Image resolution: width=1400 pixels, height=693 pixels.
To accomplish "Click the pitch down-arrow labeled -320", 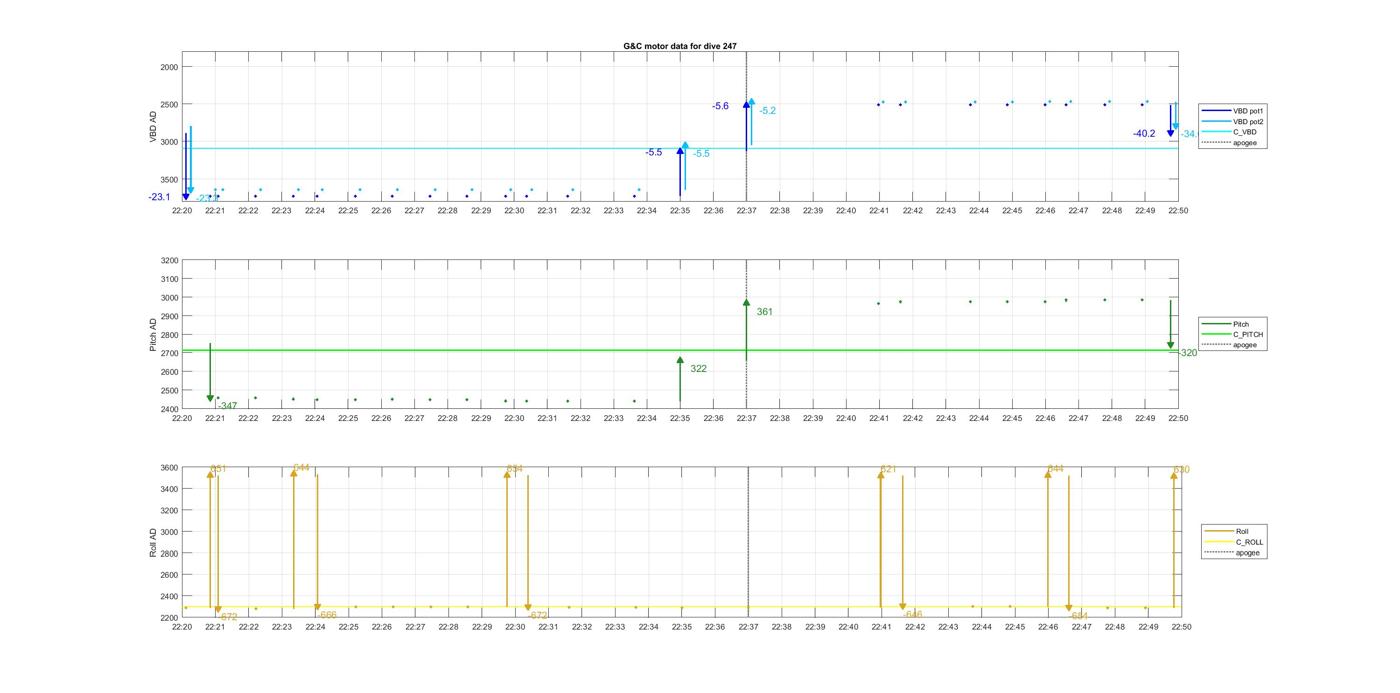I will (1170, 325).
